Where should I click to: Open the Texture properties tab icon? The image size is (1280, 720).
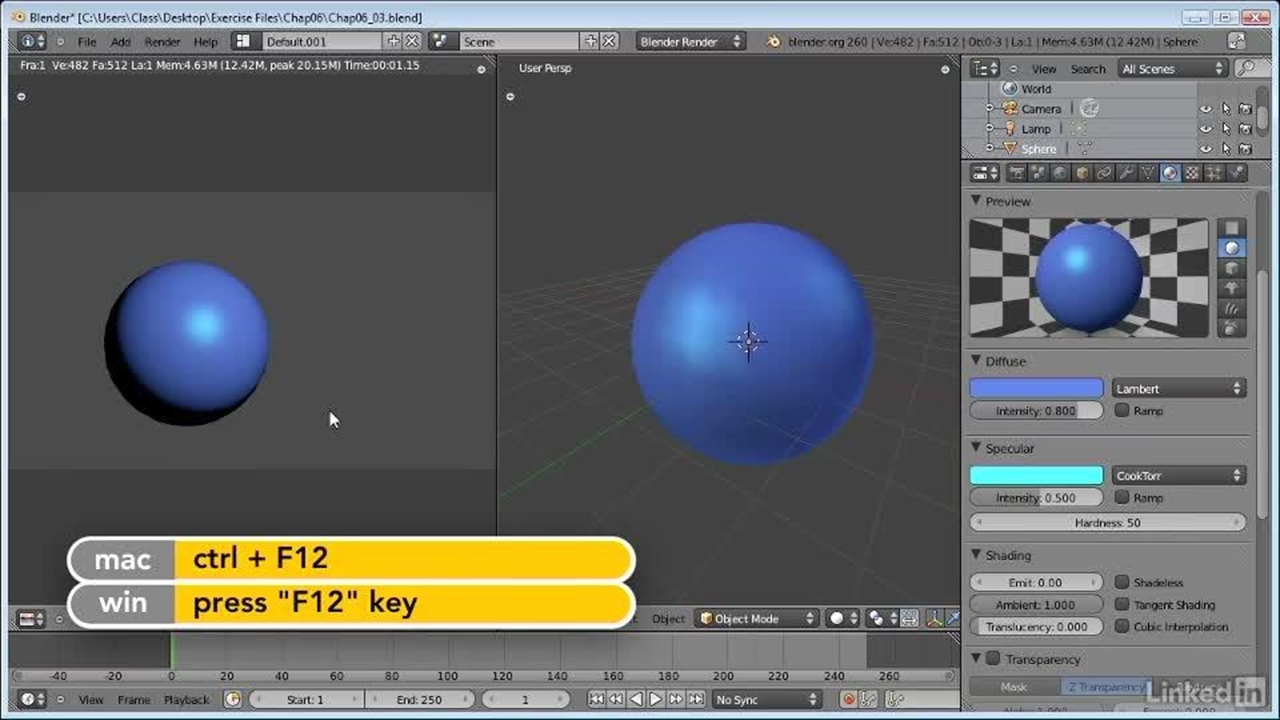tap(1192, 173)
